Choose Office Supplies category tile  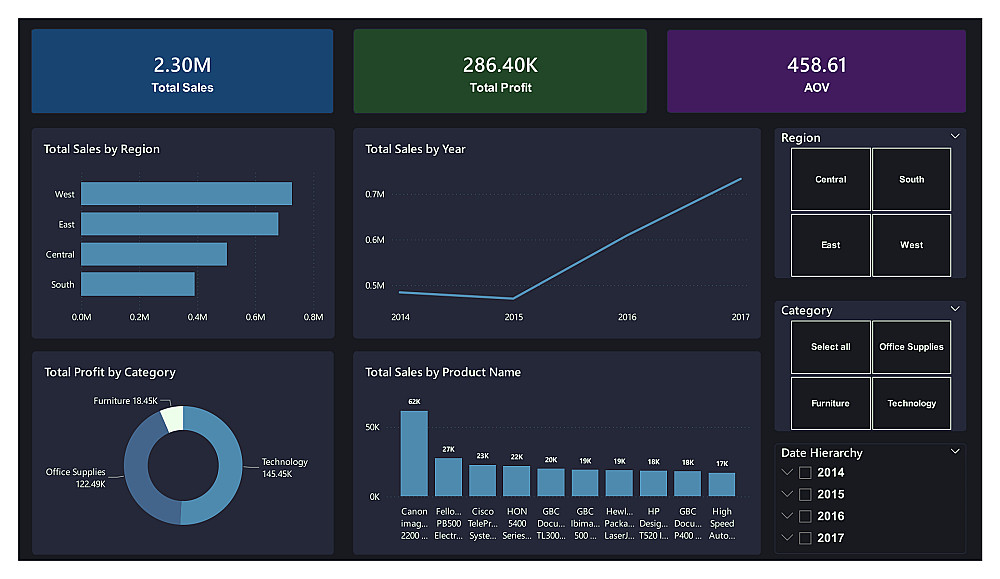tap(911, 347)
